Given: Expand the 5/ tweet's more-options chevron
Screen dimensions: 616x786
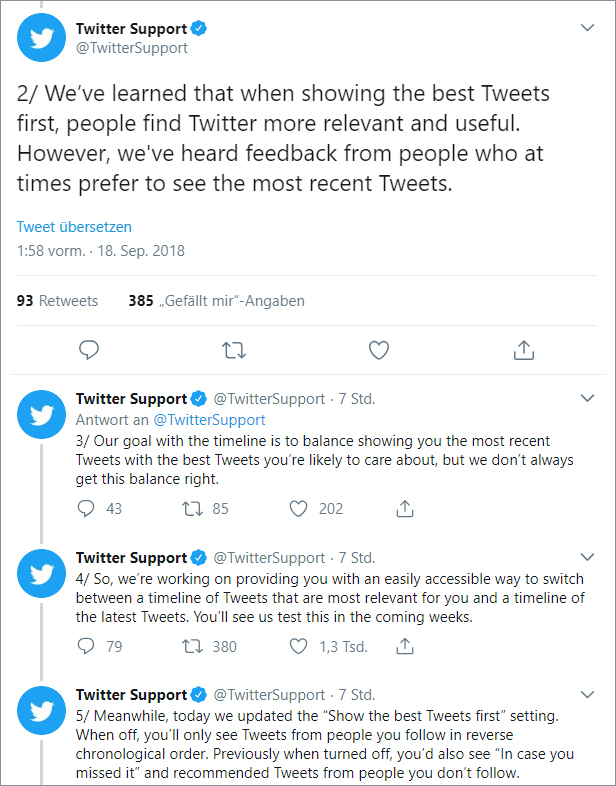Looking at the screenshot, I should tap(587, 694).
